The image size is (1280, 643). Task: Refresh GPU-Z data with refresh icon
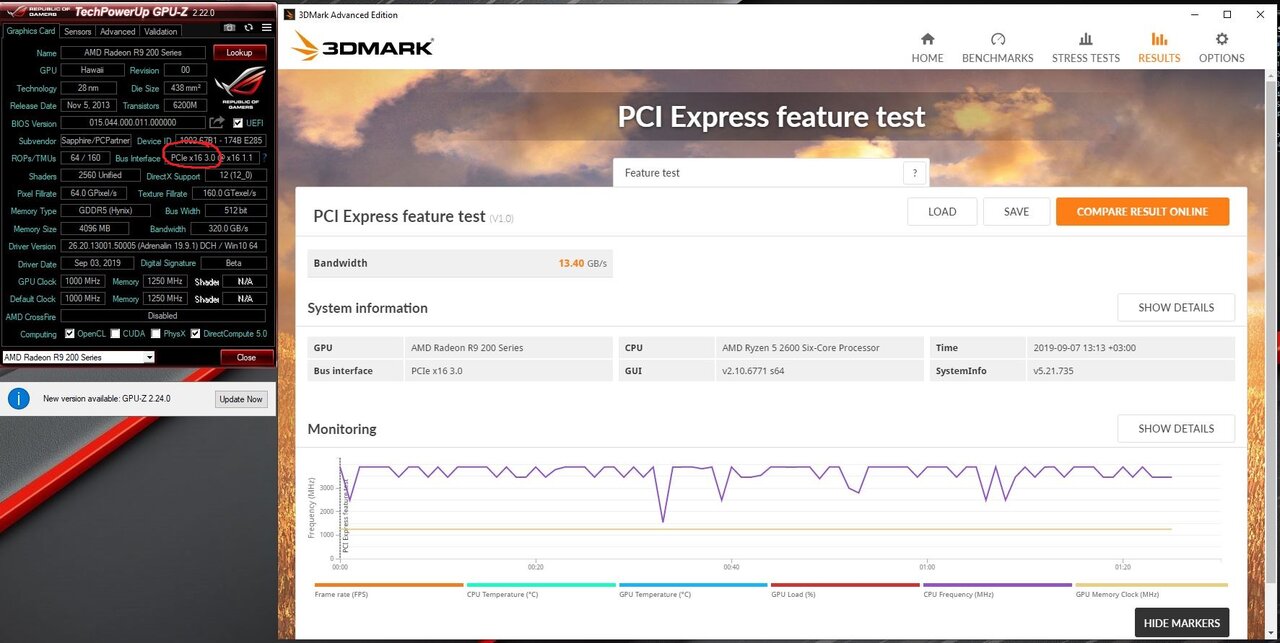click(249, 29)
